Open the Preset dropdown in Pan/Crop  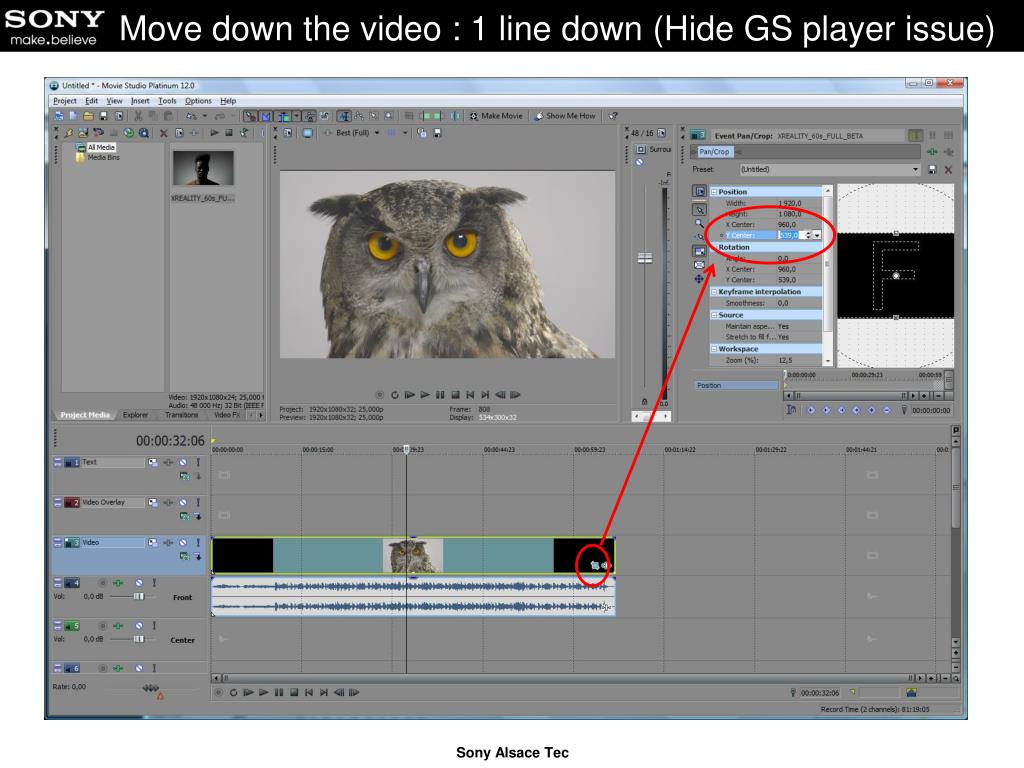914,170
